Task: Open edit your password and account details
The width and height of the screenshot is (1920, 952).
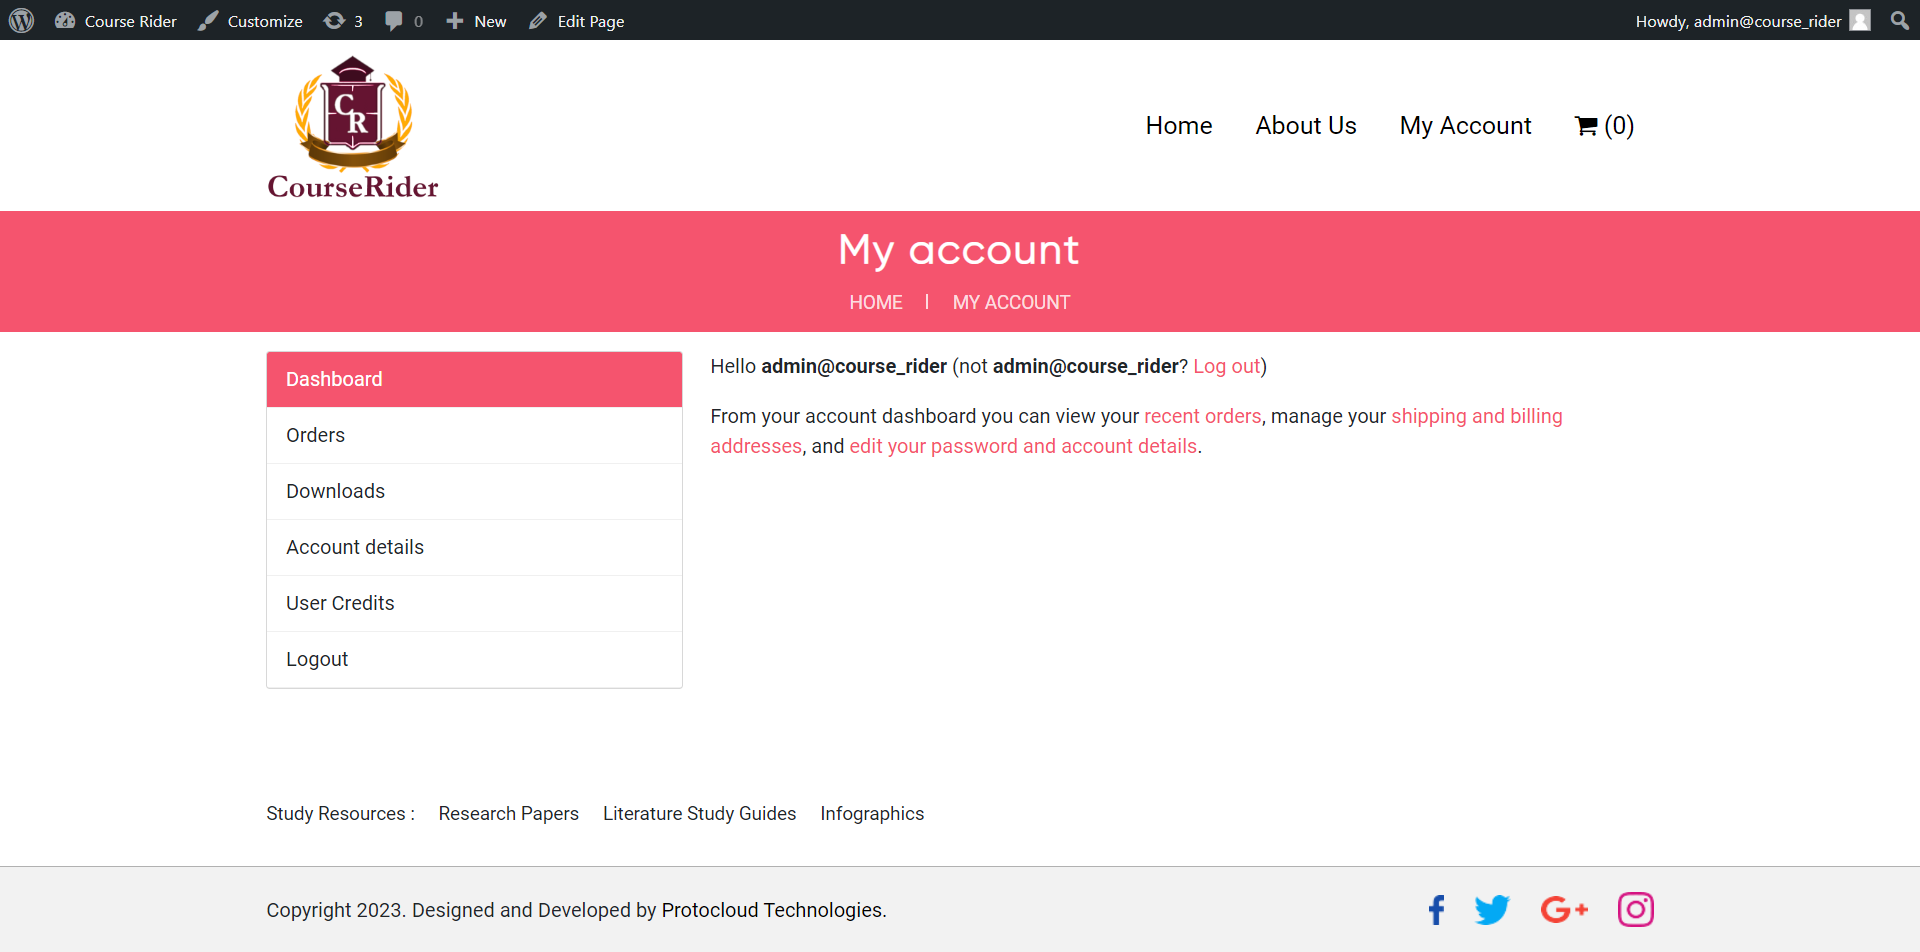Action: click(x=1023, y=446)
